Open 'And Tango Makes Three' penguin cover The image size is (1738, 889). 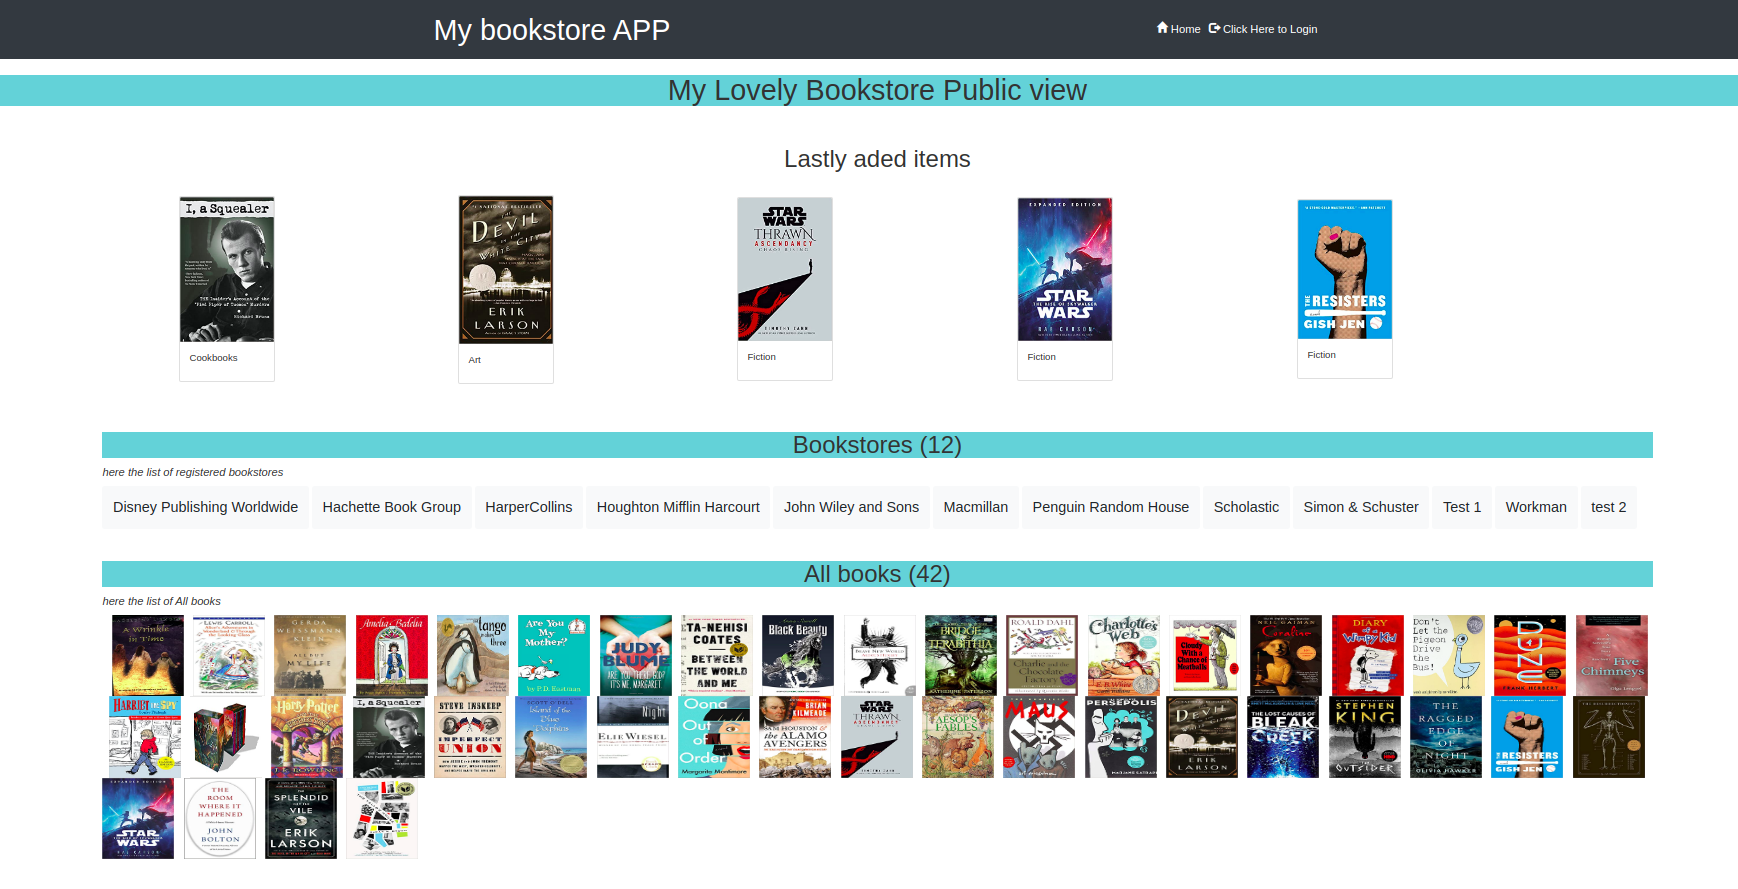(x=473, y=655)
